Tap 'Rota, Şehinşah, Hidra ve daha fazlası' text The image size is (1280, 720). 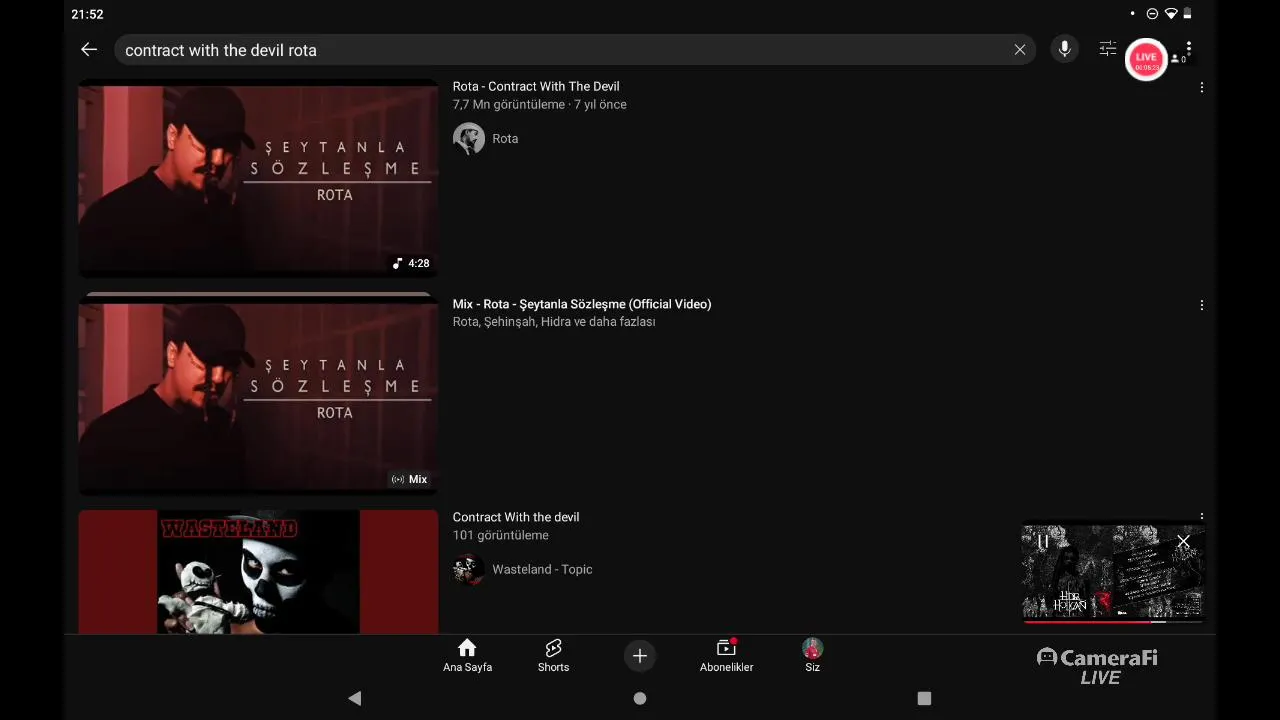[x=554, y=322]
